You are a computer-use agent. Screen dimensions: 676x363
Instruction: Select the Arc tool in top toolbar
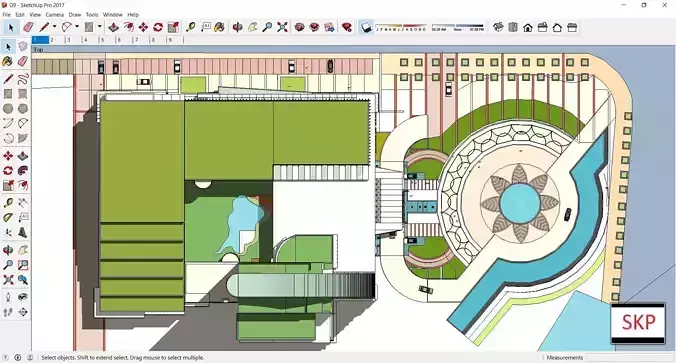click(x=67, y=27)
